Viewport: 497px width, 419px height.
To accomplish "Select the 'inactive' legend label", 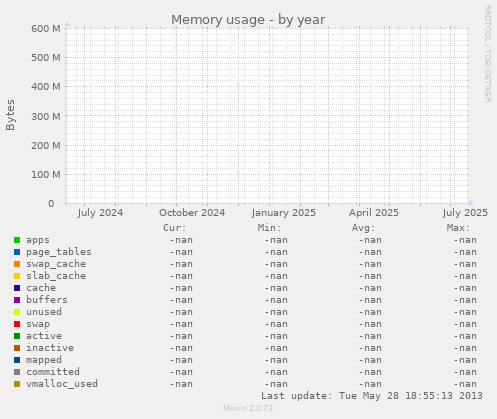I will click(x=50, y=348).
